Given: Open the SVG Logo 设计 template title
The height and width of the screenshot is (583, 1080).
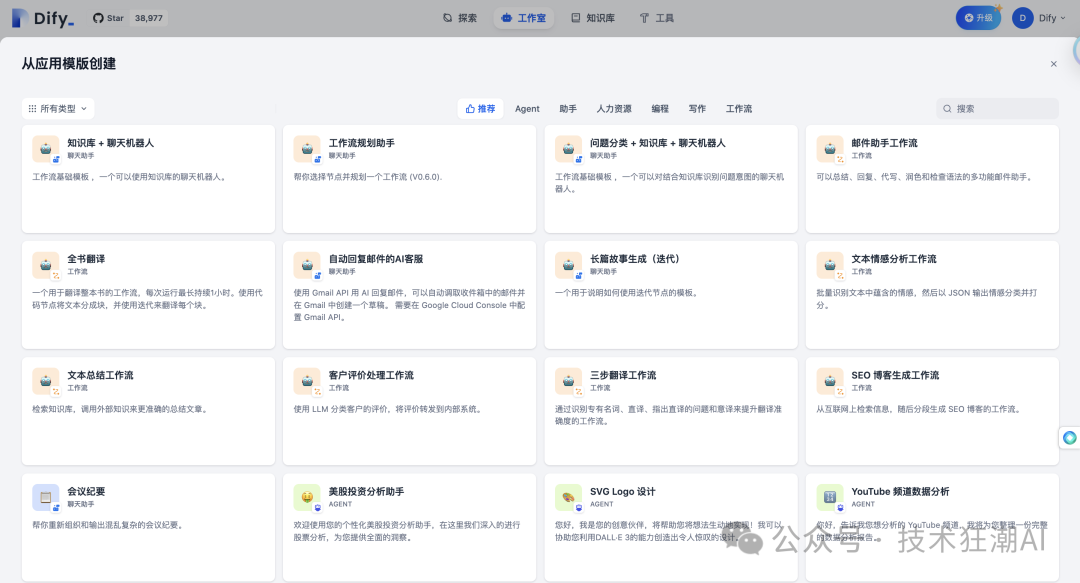Looking at the screenshot, I should [623, 491].
